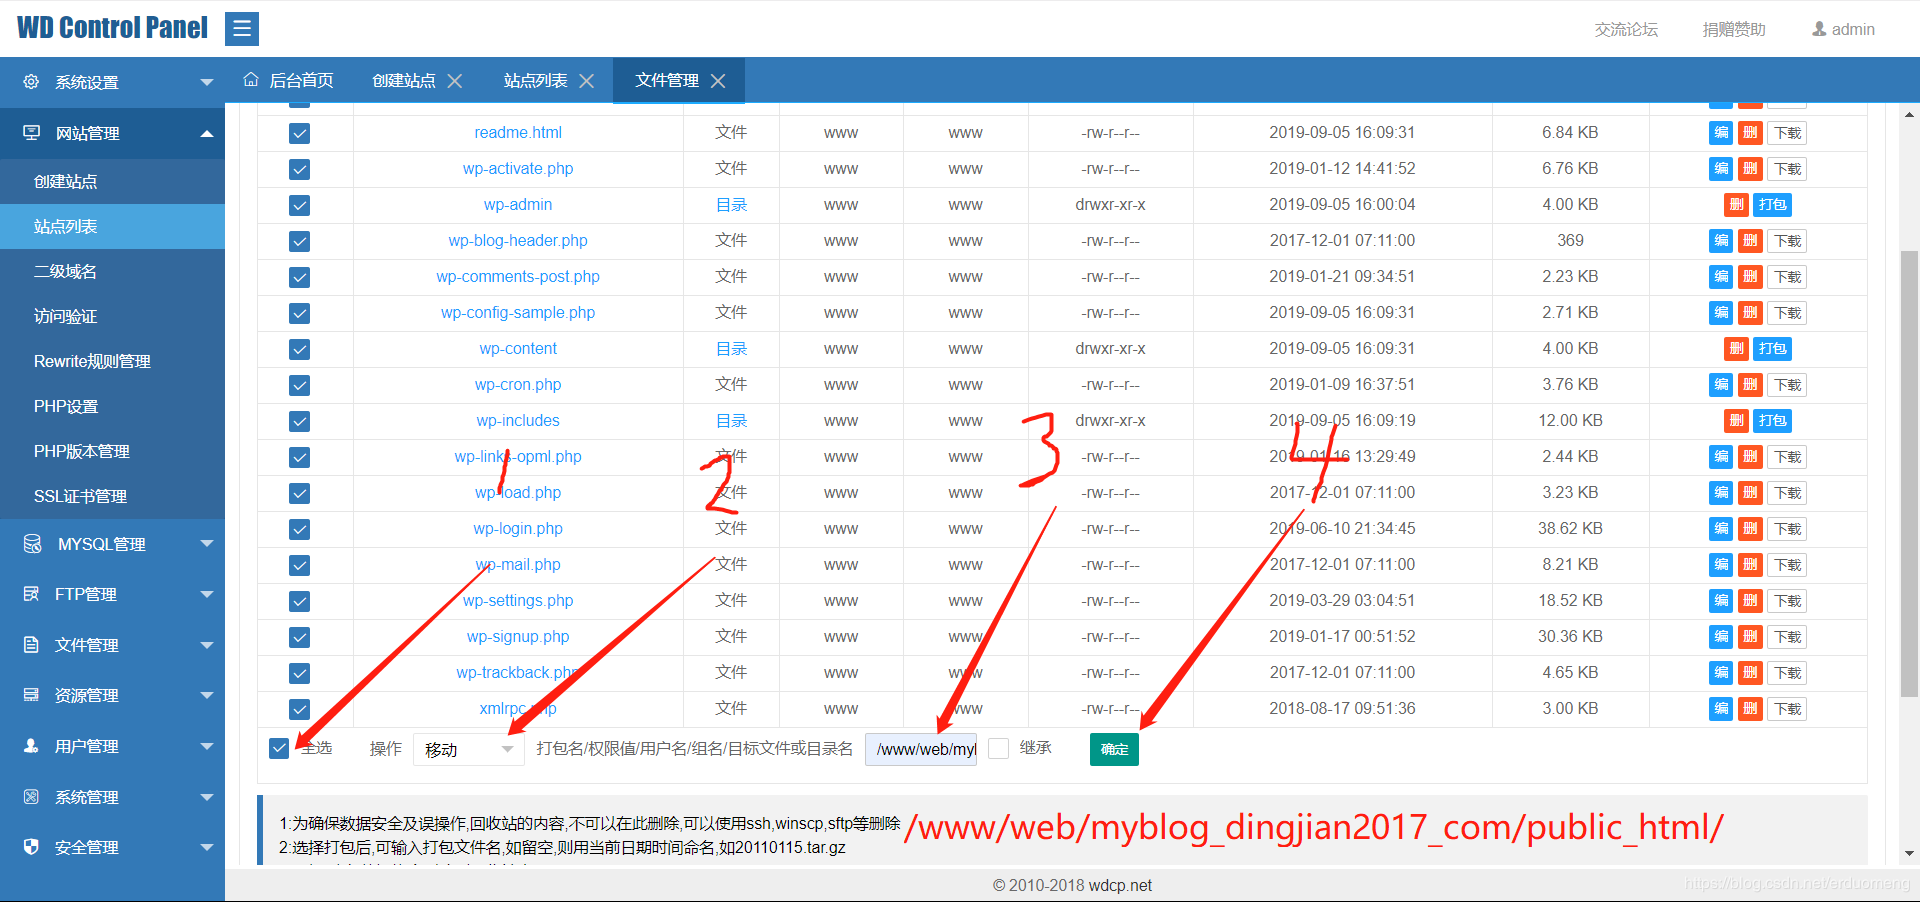Uncheck the wp-login.php row checkbox
1920x902 pixels.
pos(299,529)
